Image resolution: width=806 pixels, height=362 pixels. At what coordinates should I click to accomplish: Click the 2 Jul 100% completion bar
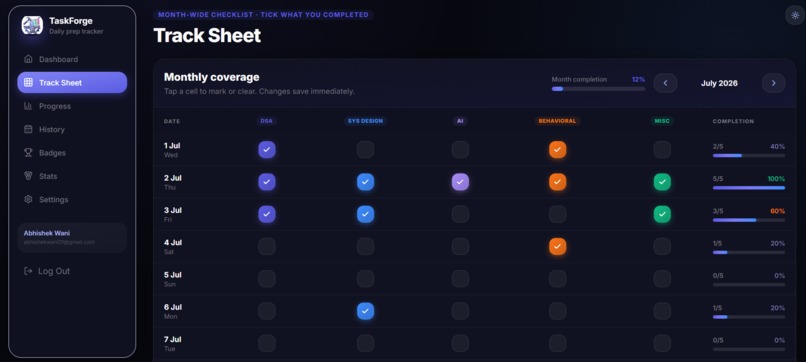(x=749, y=188)
